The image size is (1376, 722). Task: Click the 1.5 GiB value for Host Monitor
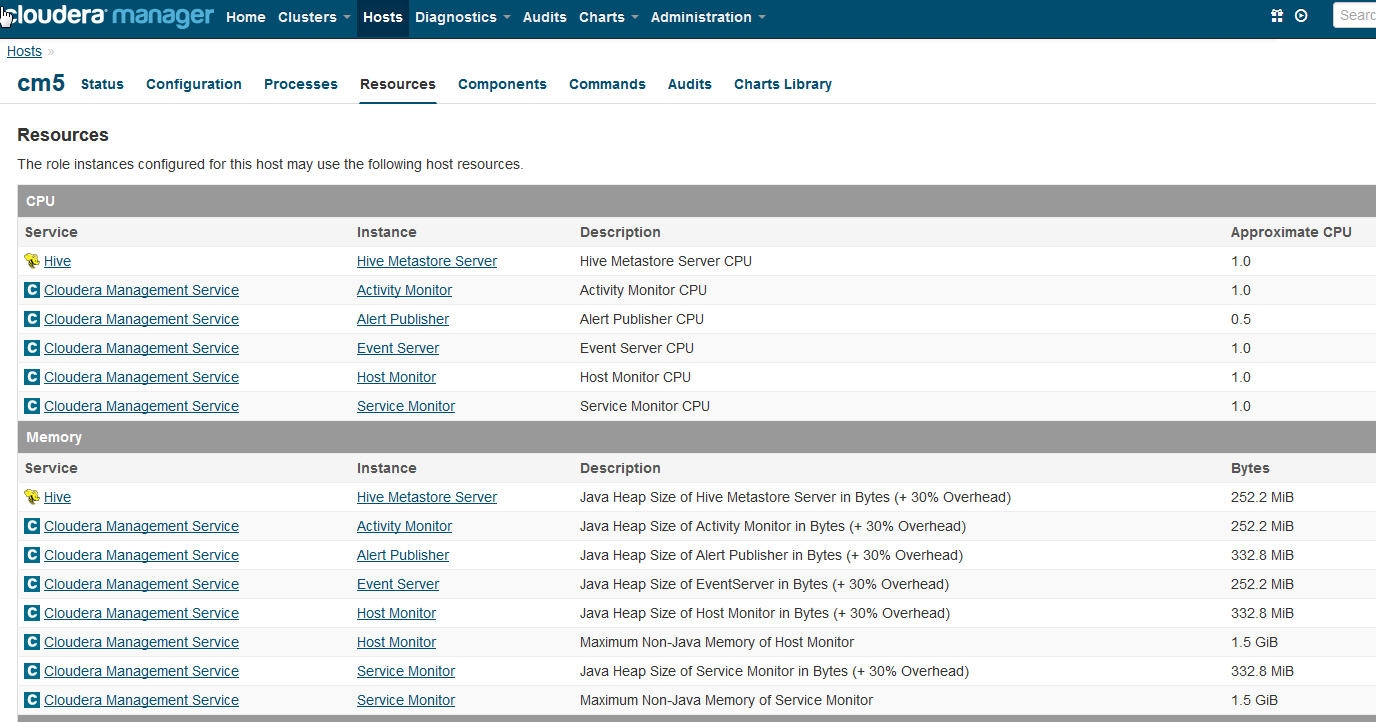pos(1254,642)
